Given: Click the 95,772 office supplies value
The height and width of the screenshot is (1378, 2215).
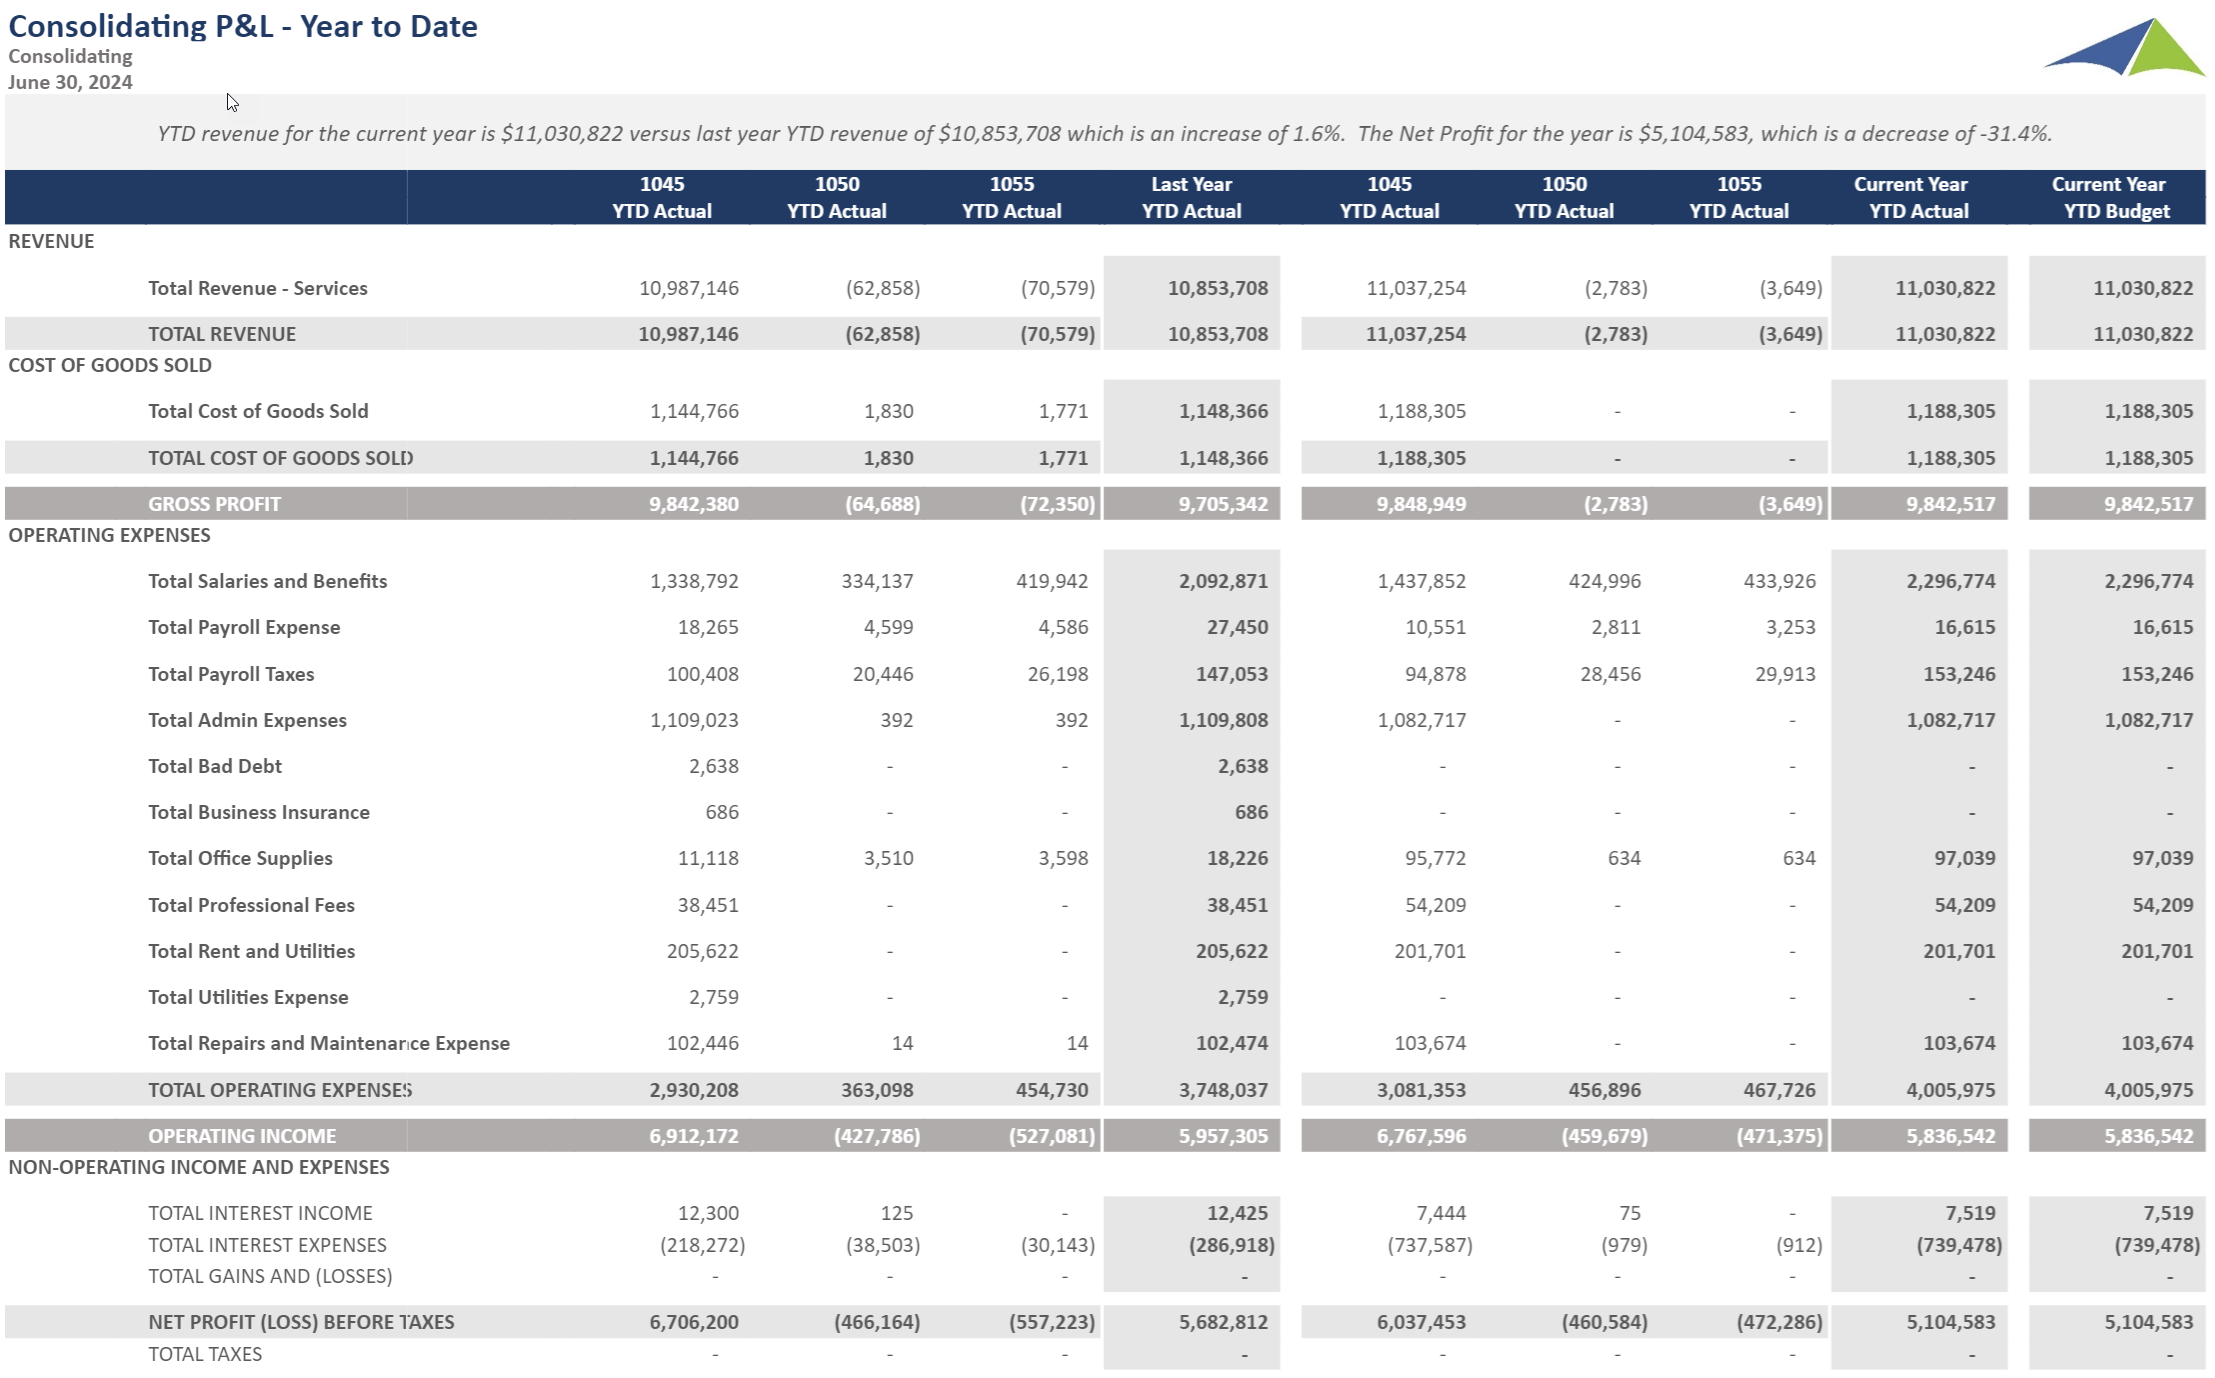Looking at the screenshot, I should (x=1435, y=858).
